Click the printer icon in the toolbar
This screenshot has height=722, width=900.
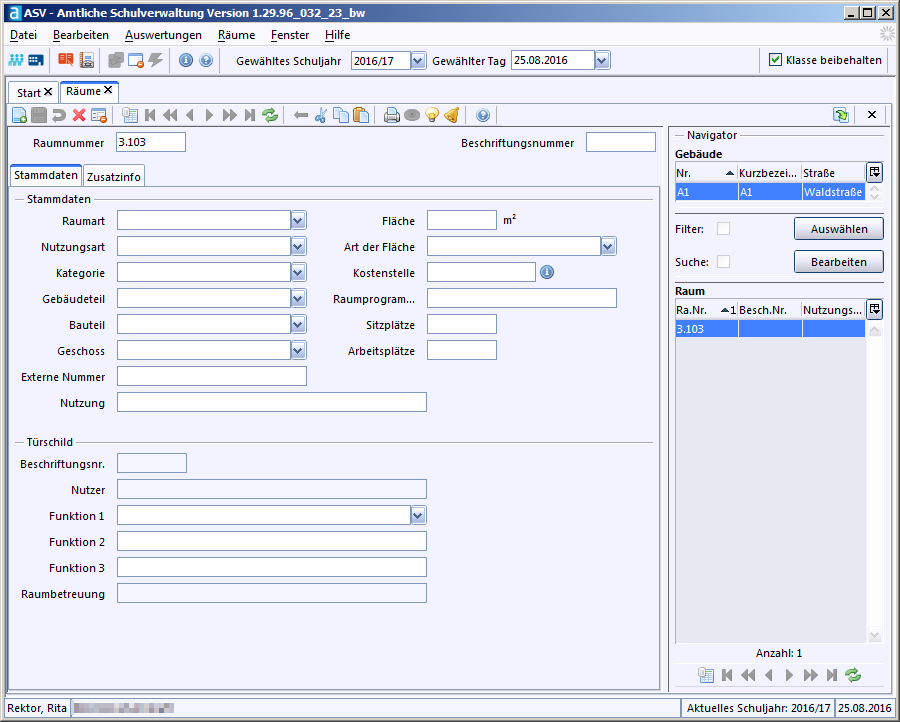point(392,115)
